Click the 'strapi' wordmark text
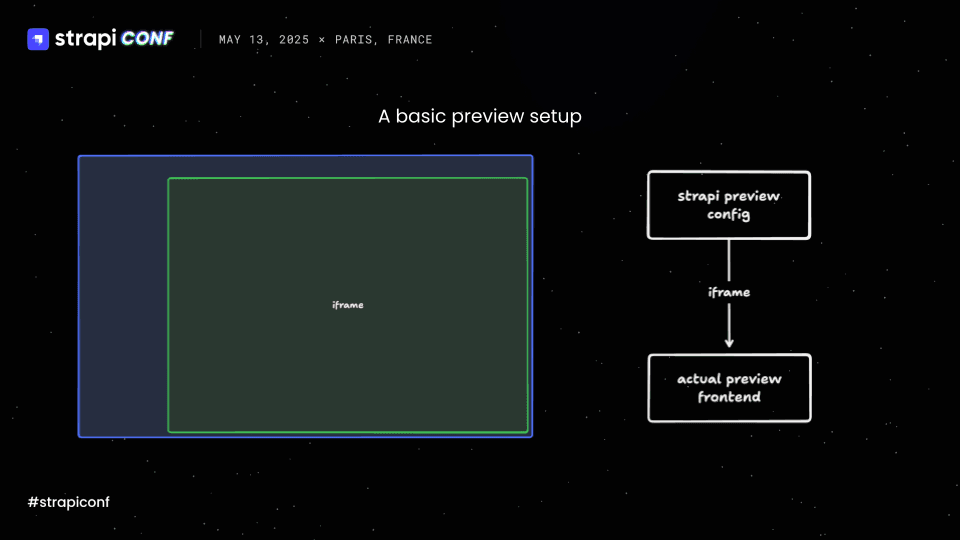The image size is (960, 540). coord(86,39)
